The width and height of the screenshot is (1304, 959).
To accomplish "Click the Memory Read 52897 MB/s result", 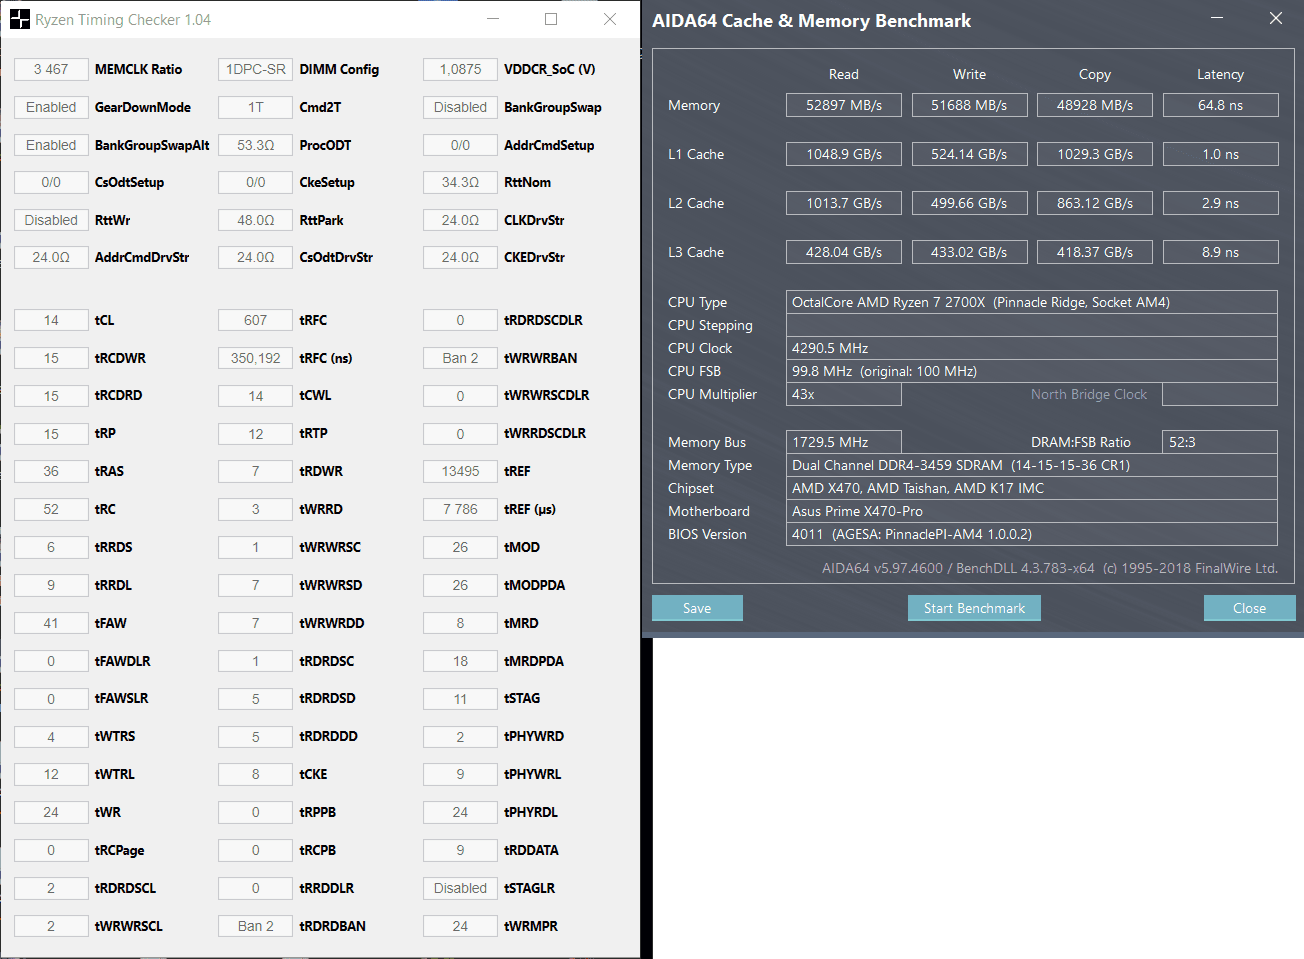I will click(x=844, y=105).
